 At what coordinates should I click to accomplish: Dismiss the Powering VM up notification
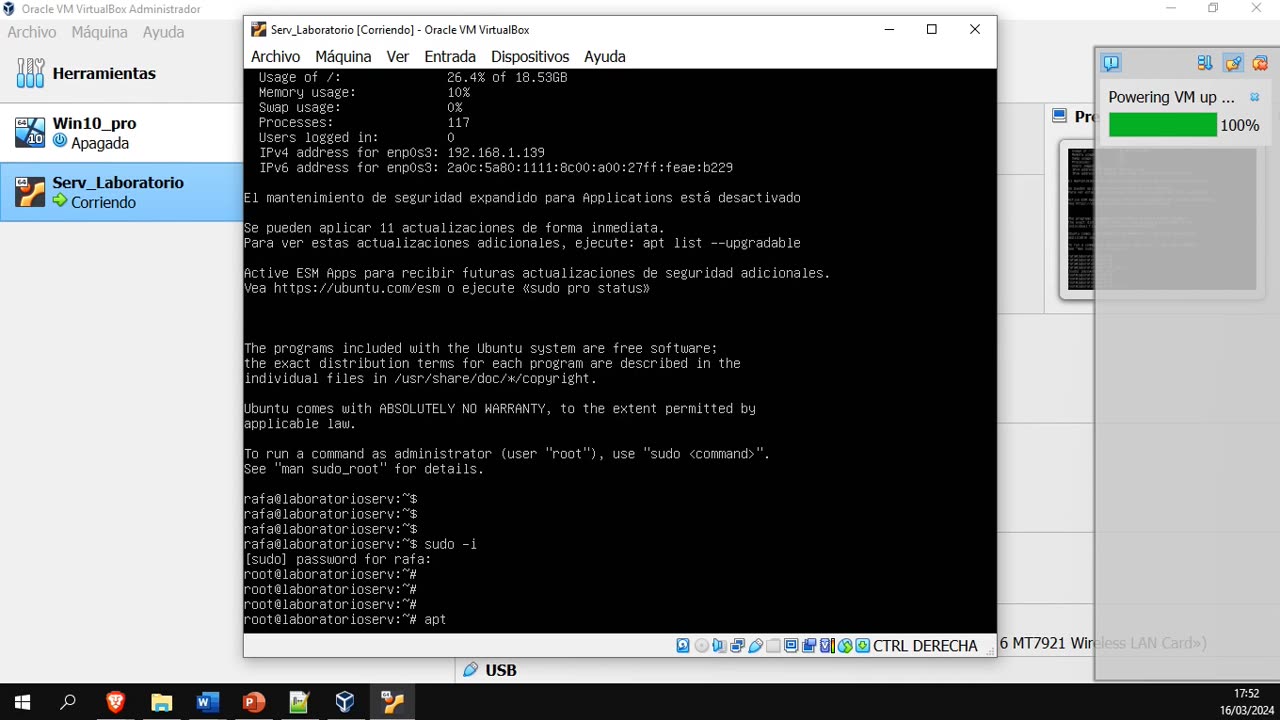pyautogui.click(x=1255, y=98)
